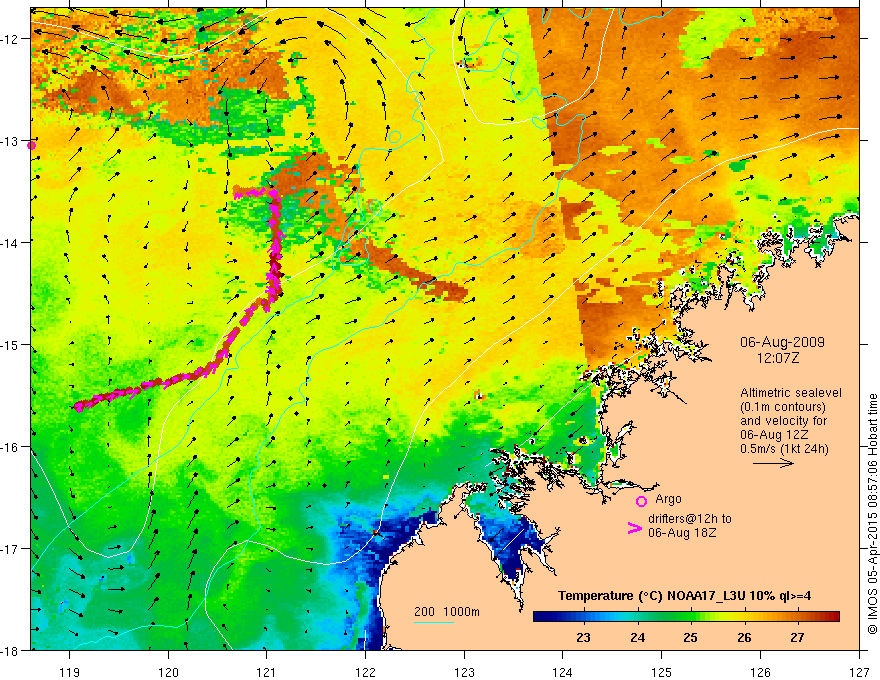880x680 pixels.
Task: Click the Argo legend circle symbol
Action: point(641,501)
